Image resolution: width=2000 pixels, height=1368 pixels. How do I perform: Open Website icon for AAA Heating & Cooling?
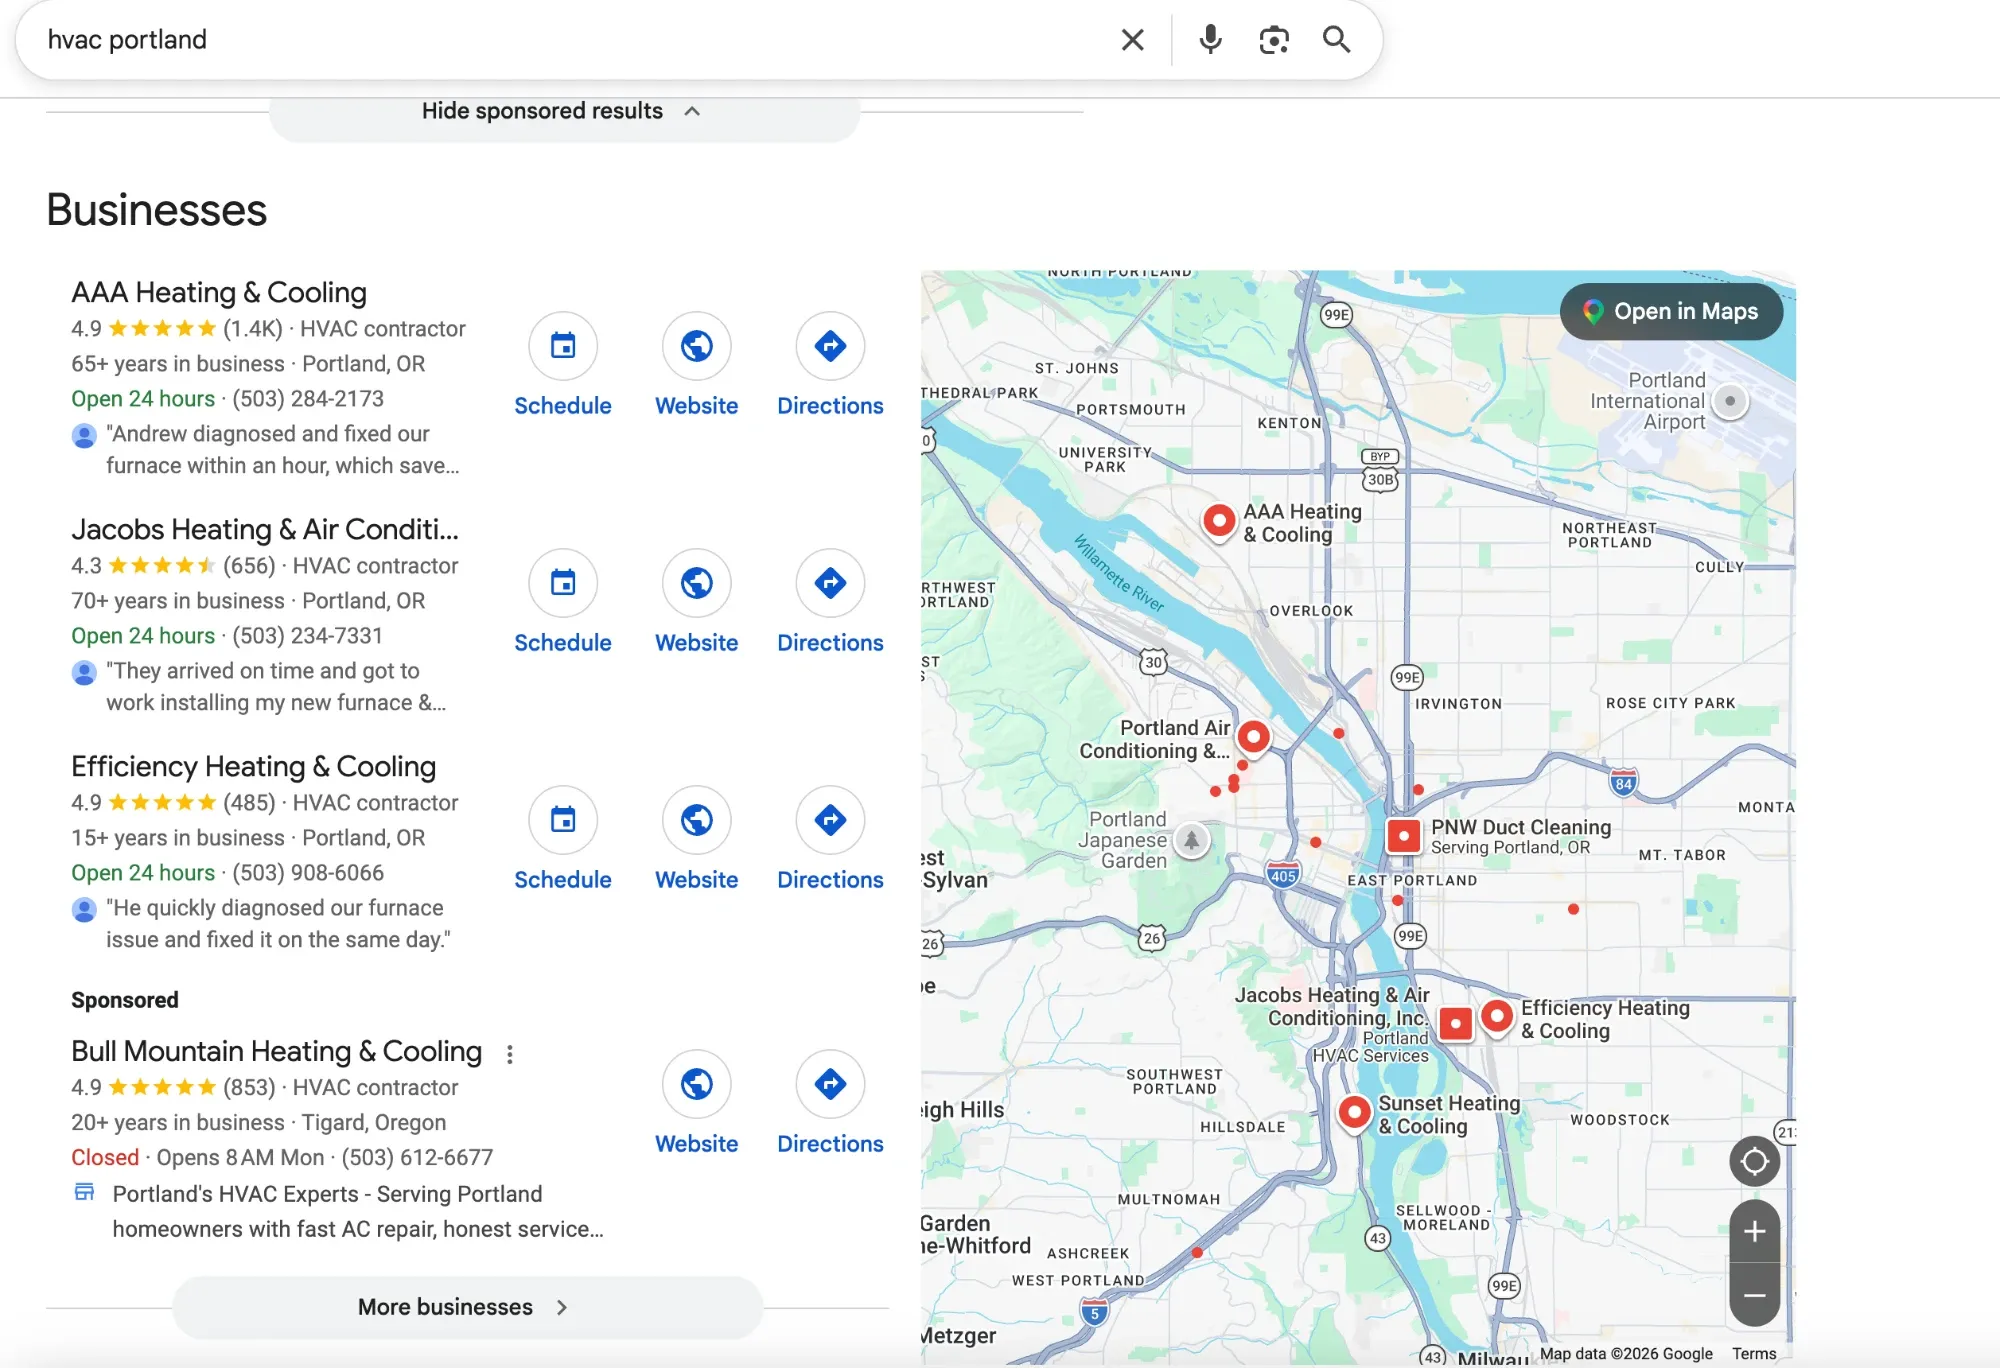coord(697,346)
